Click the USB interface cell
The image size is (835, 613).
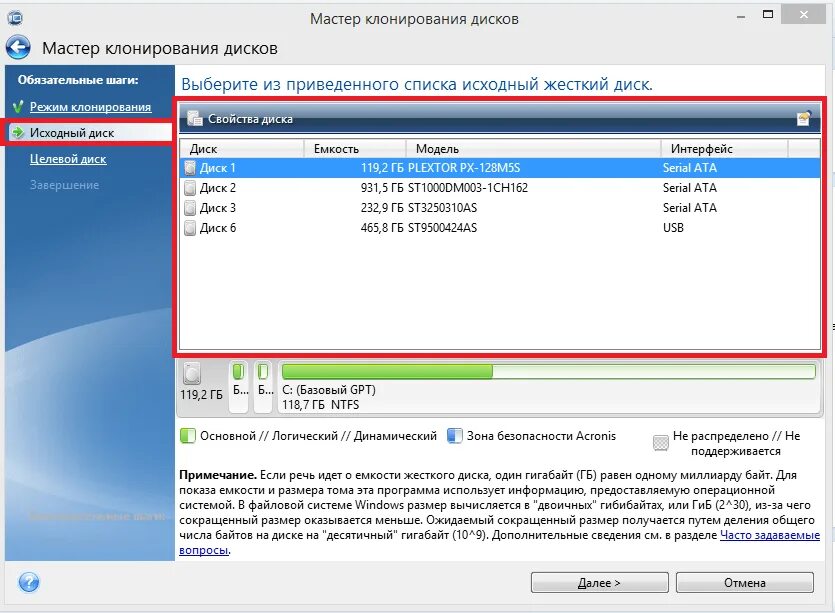tap(673, 228)
